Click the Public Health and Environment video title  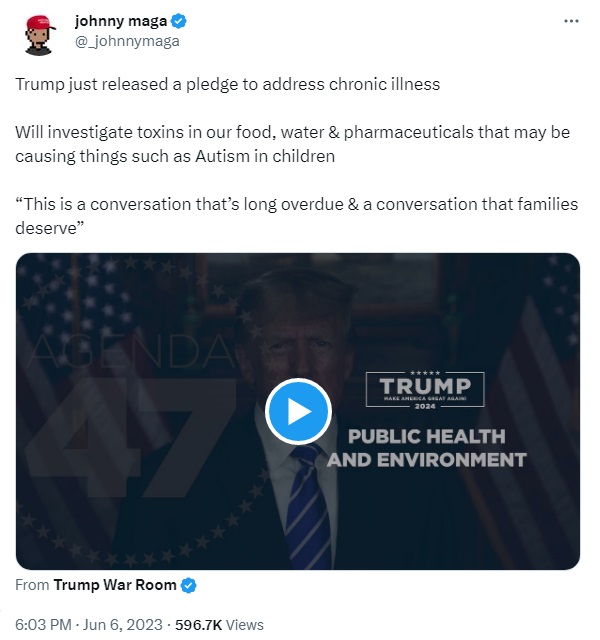pos(426,448)
